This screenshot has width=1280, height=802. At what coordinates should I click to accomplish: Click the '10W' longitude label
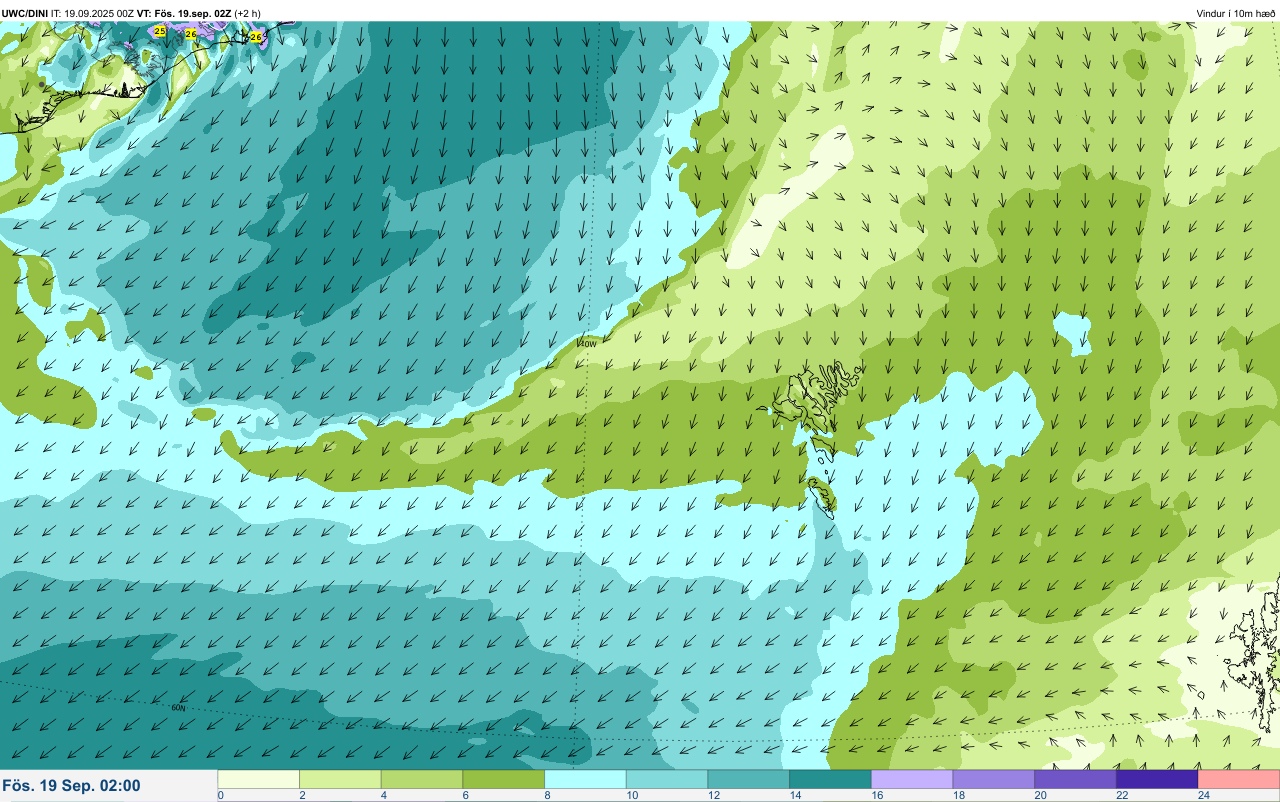588,343
